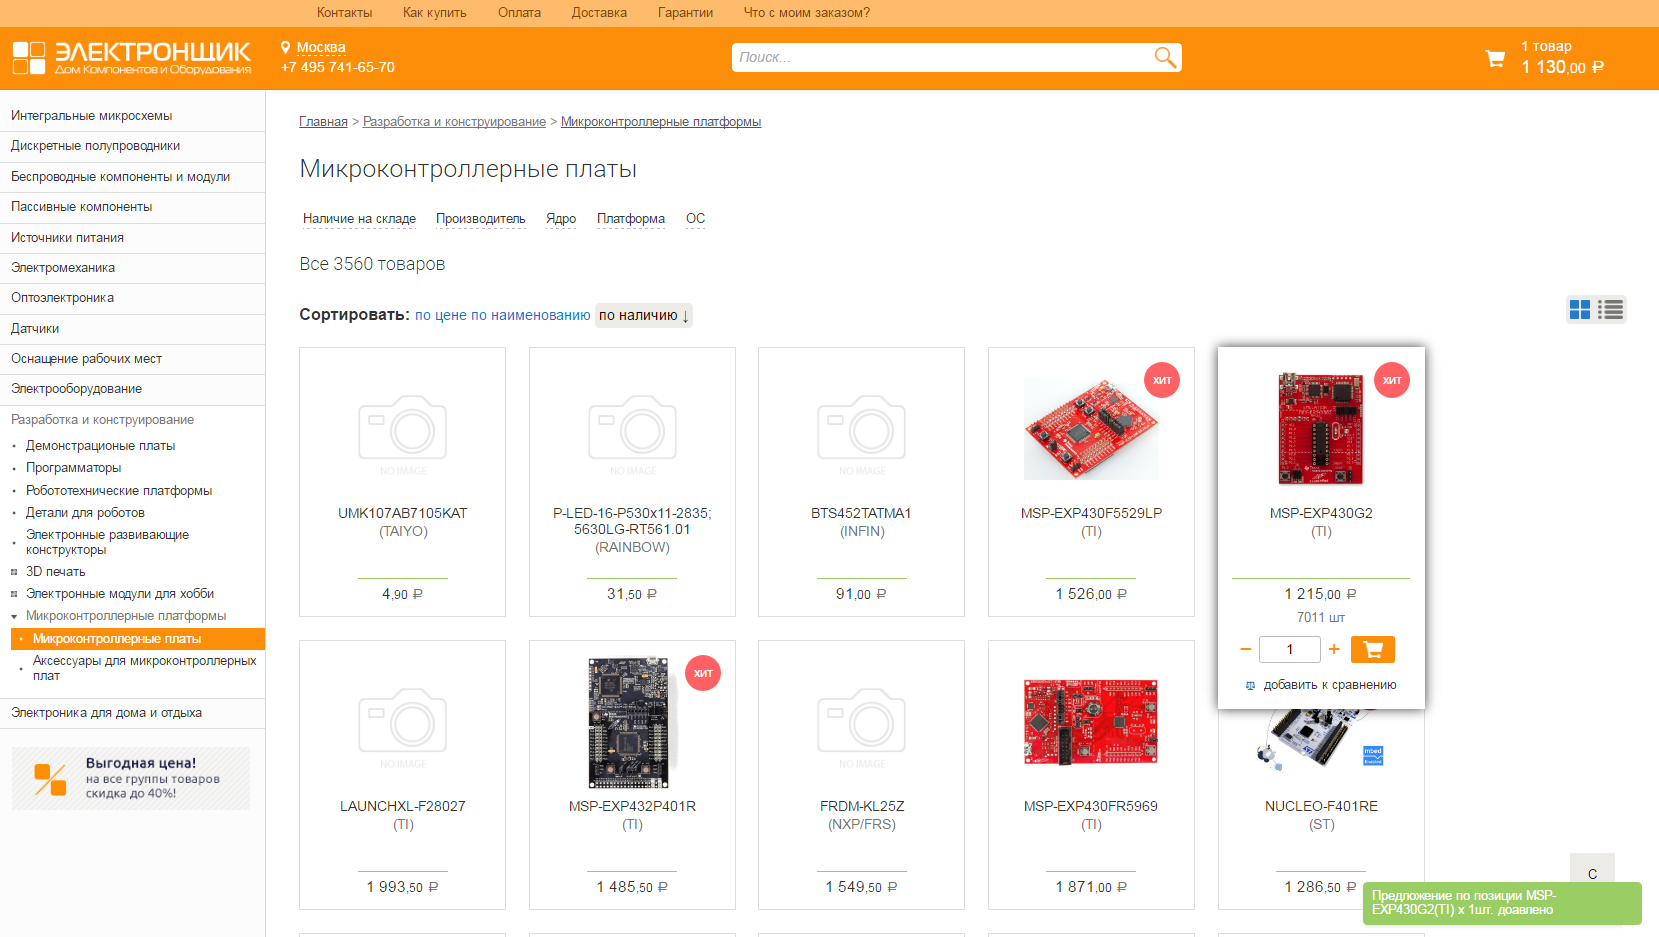Click the location pin icon next to Москва

tap(286, 47)
